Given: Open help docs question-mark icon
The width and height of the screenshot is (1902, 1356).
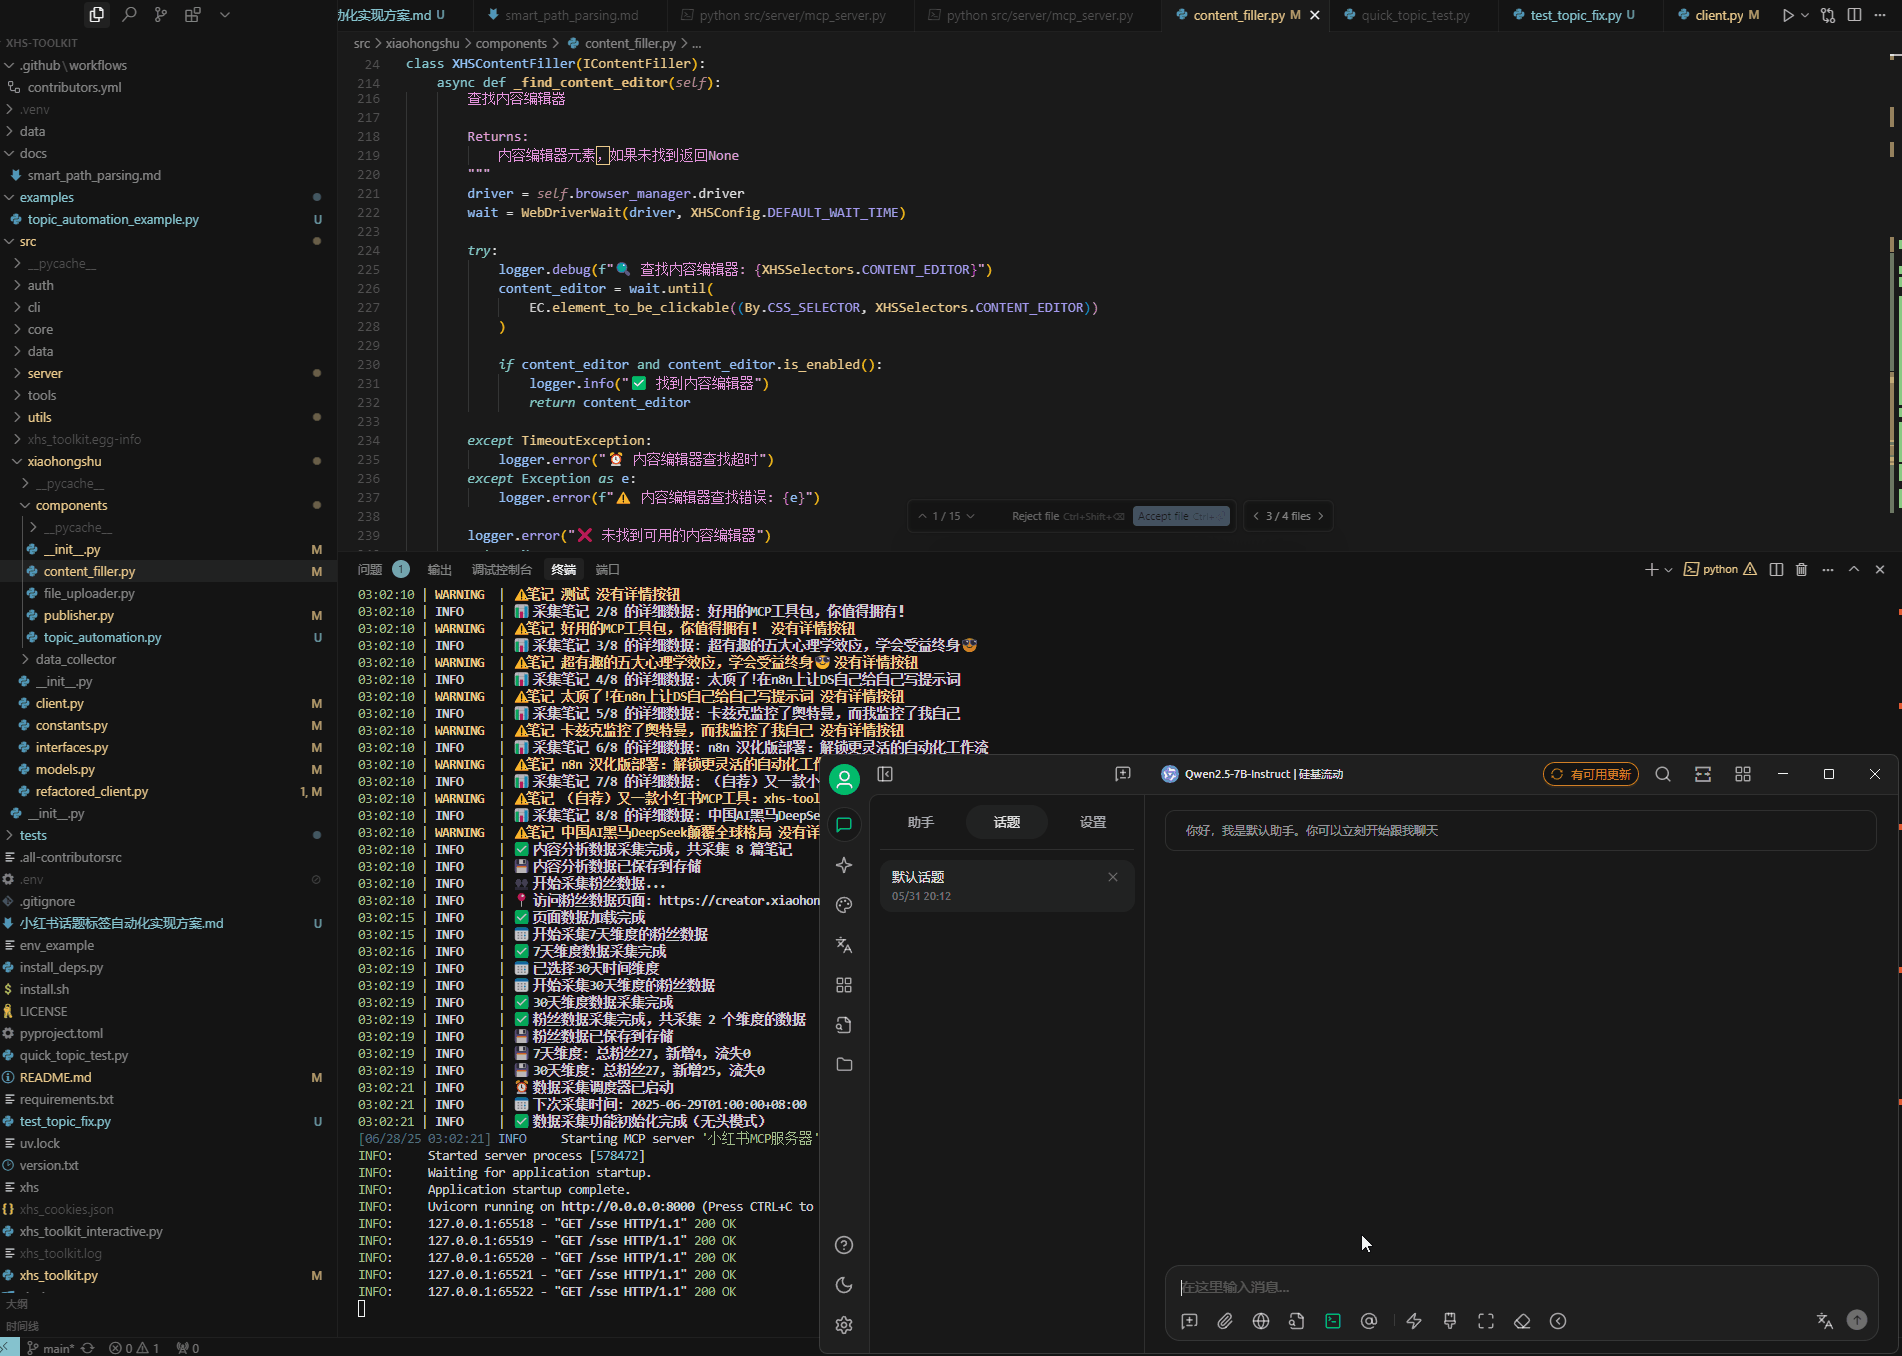Looking at the screenshot, I should pos(844,1245).
